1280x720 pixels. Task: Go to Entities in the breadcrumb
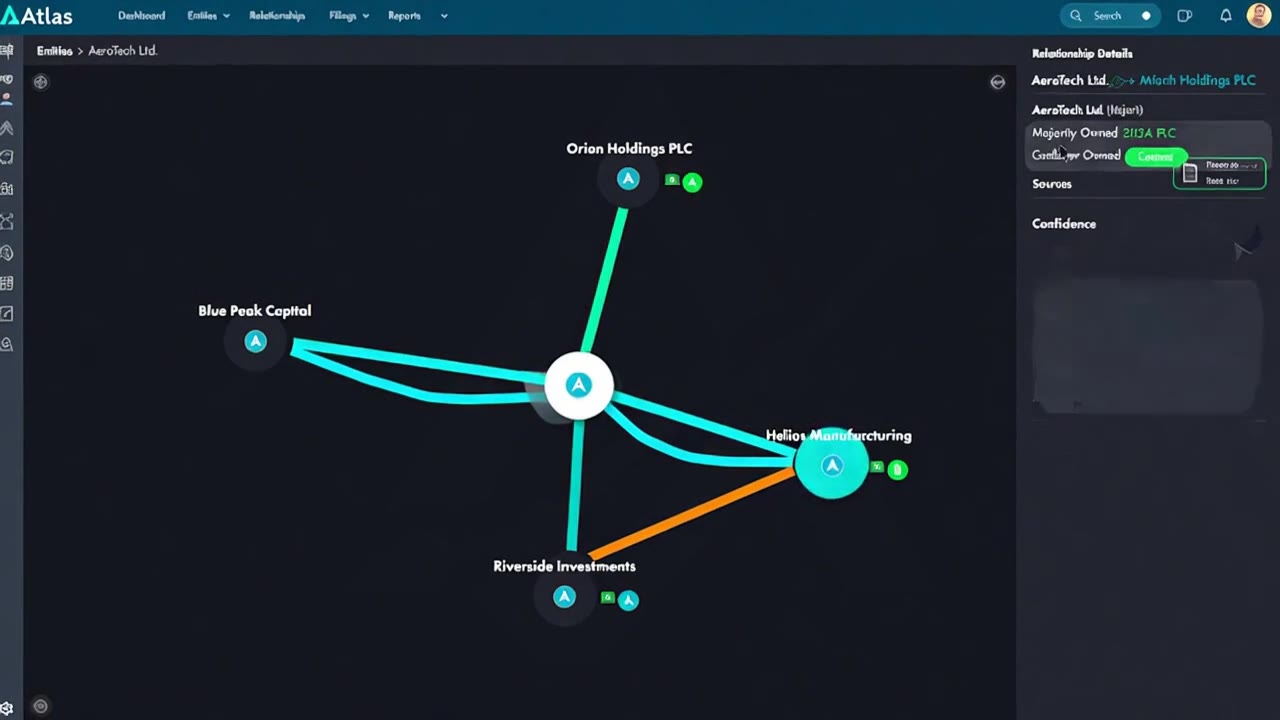tap(54, 51)
